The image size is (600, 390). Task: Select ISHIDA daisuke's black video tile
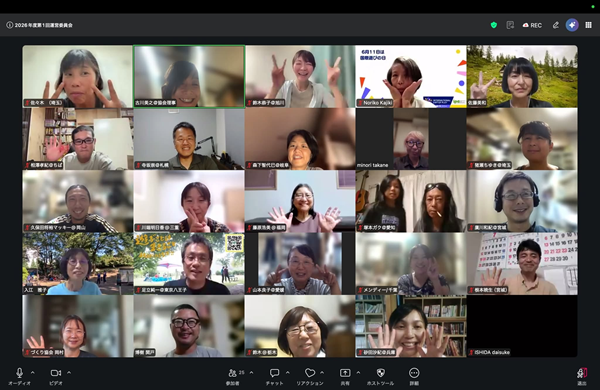[x=522, y=326]
